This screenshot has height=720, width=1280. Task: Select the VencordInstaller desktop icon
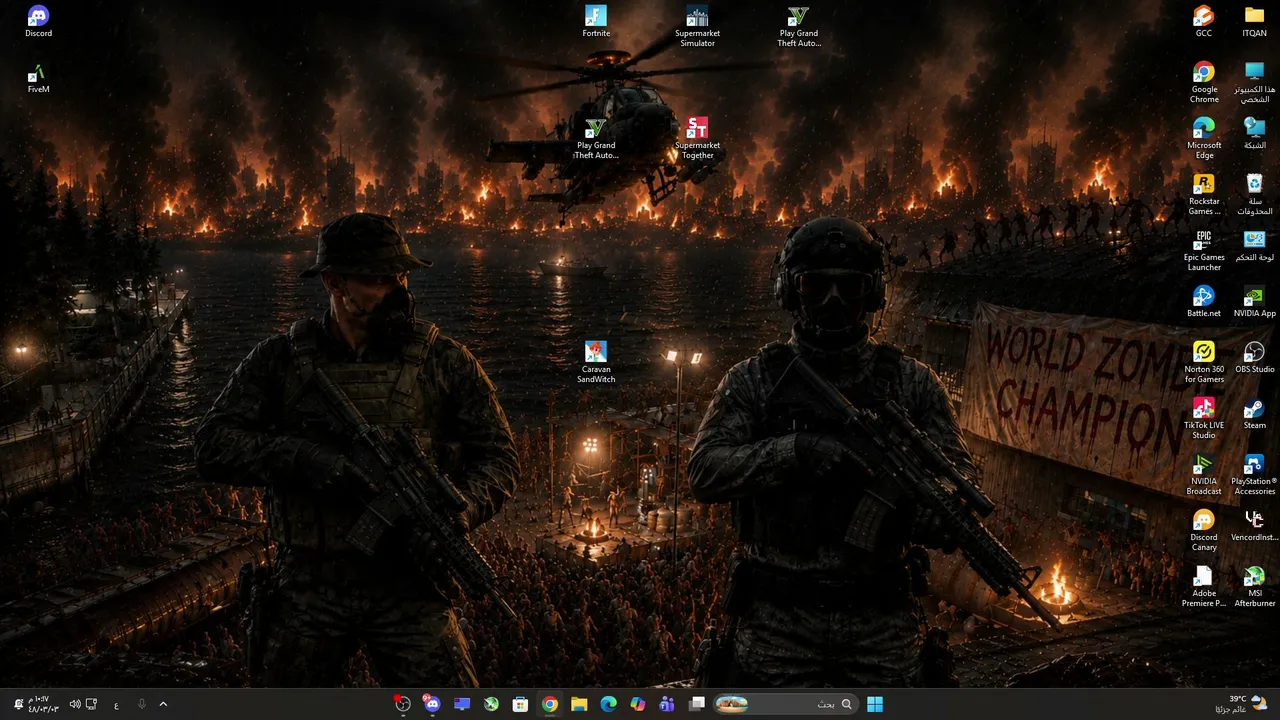tap(1254, 526)
